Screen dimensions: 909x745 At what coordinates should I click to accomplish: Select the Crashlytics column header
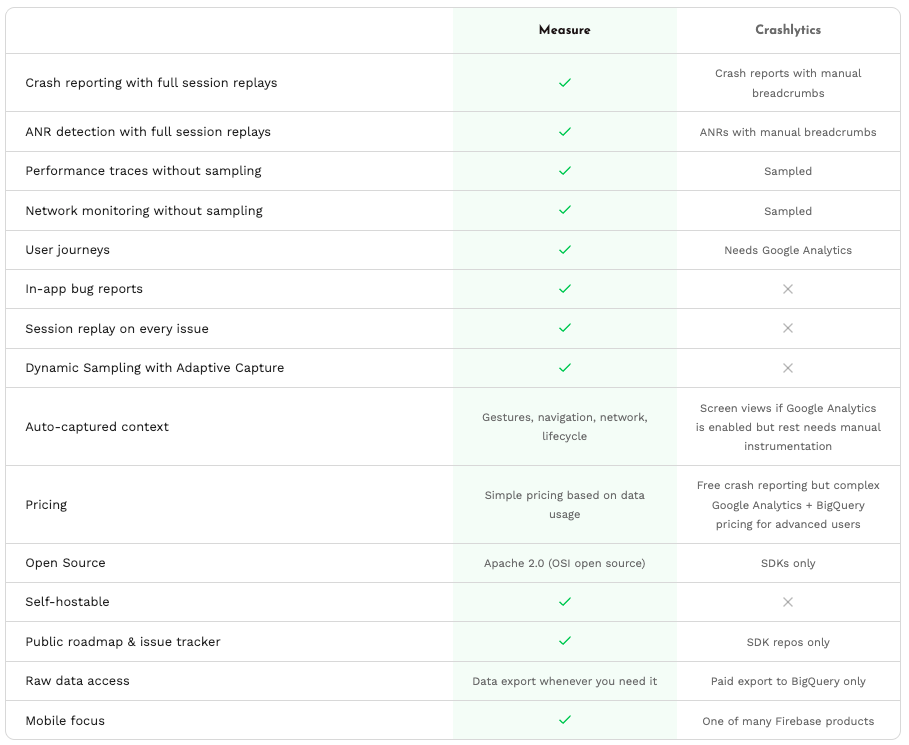click(788, 30)
